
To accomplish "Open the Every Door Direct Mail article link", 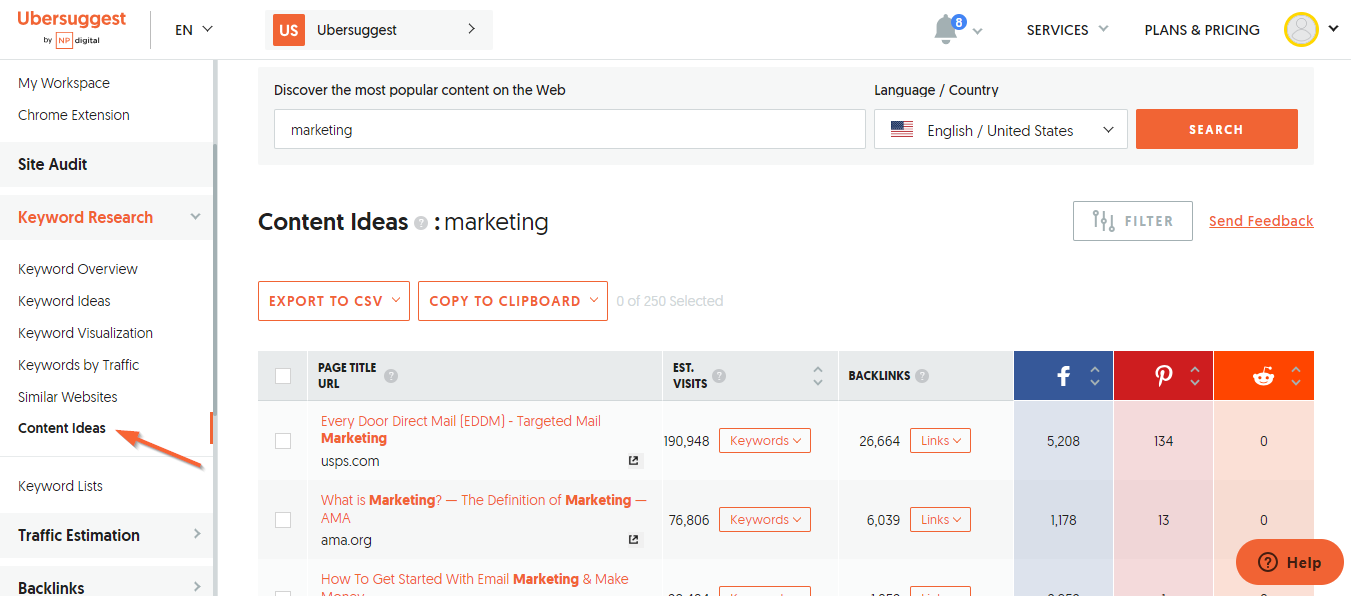I will point(461,430).
